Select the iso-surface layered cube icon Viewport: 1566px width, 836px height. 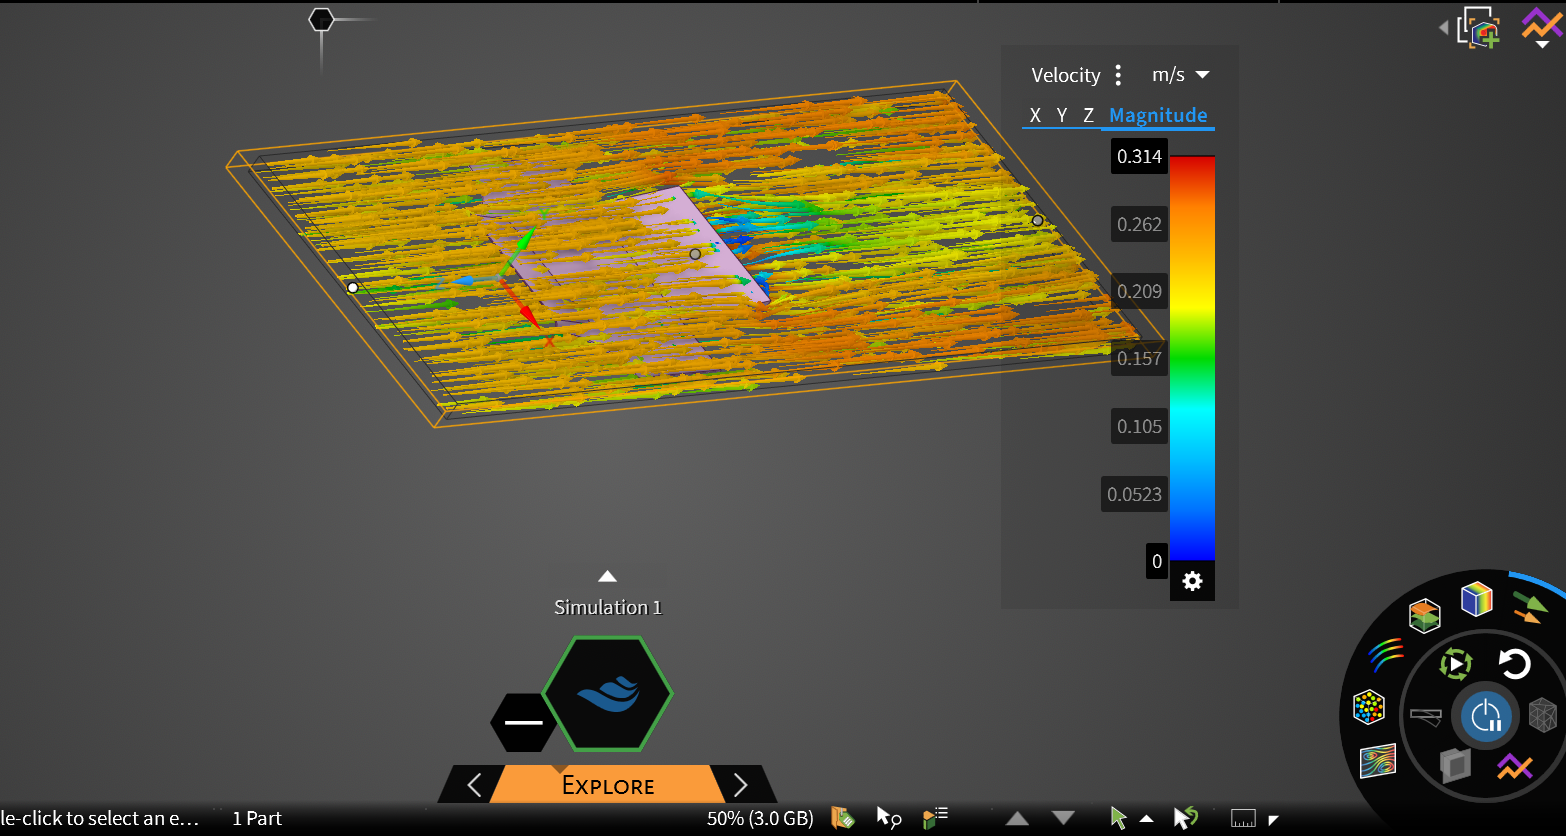point(1425,614)
